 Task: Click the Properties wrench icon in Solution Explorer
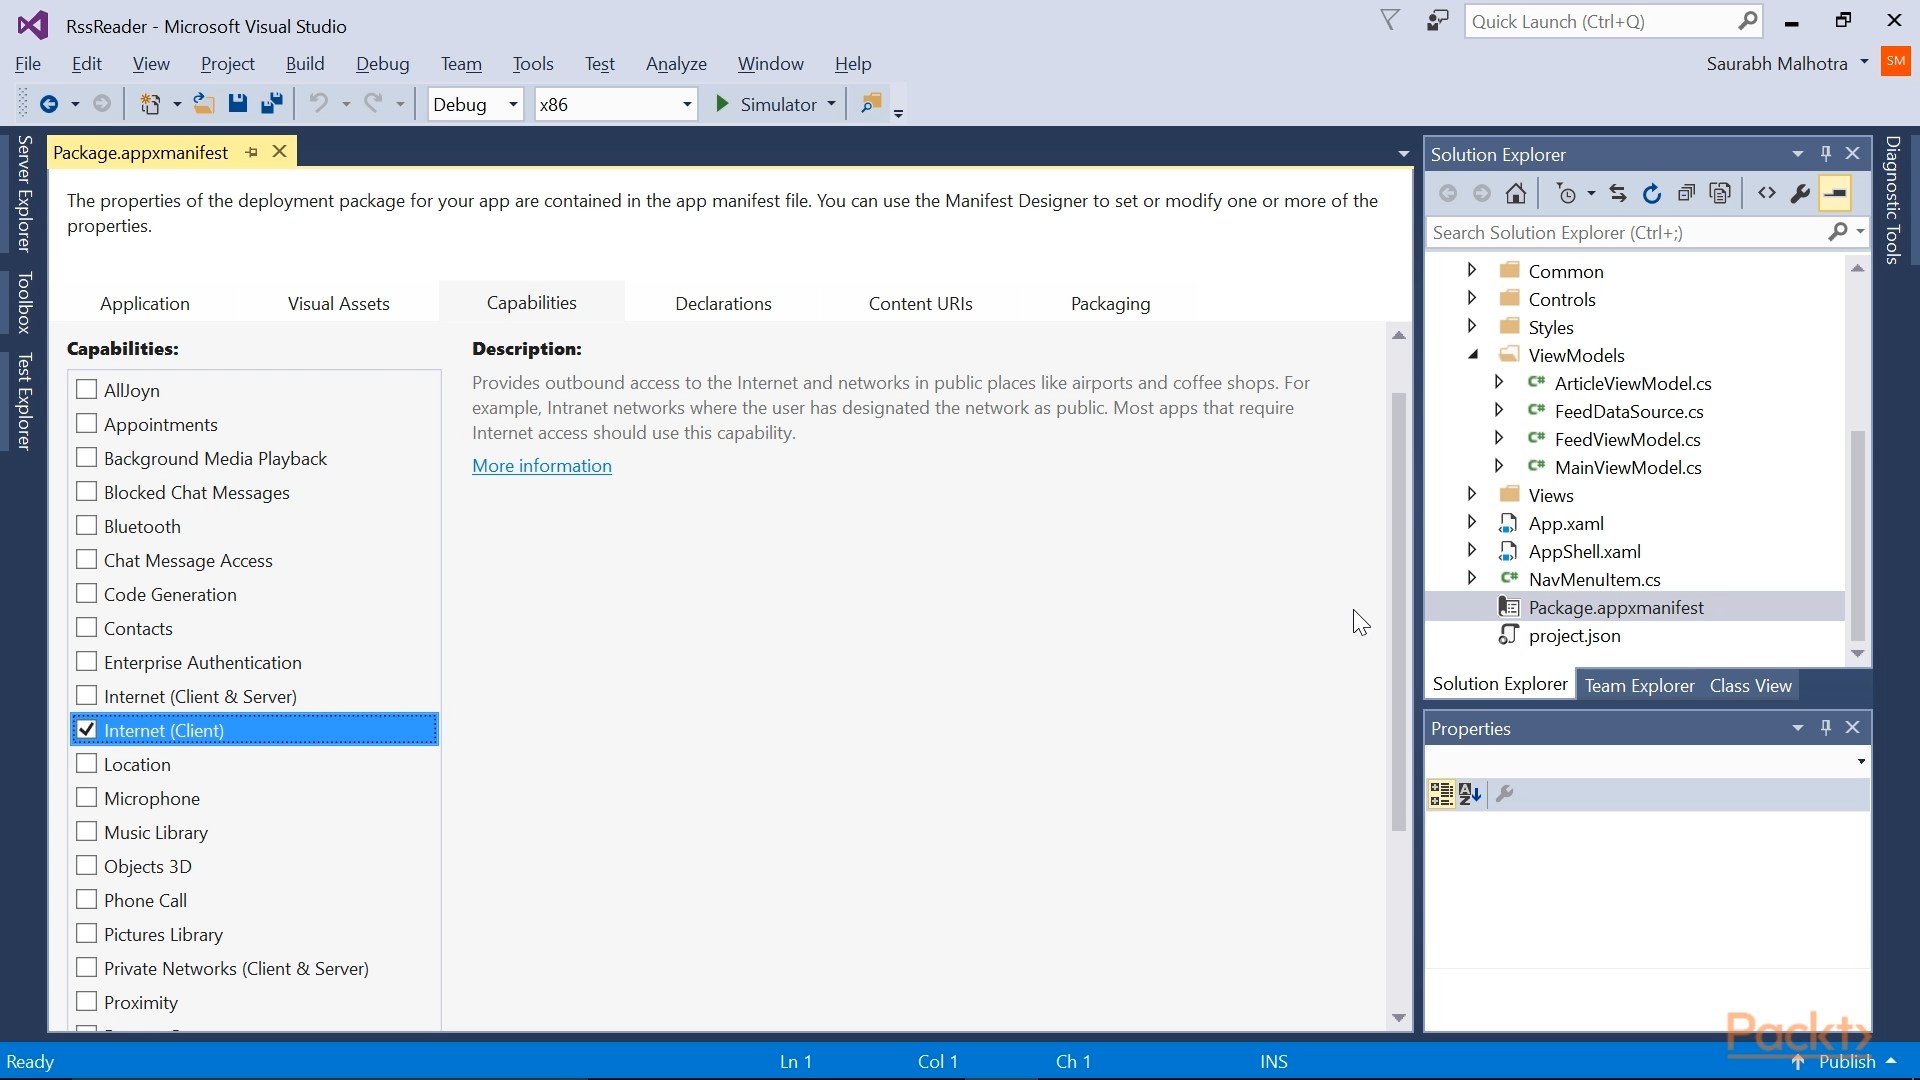(1801, 194)
